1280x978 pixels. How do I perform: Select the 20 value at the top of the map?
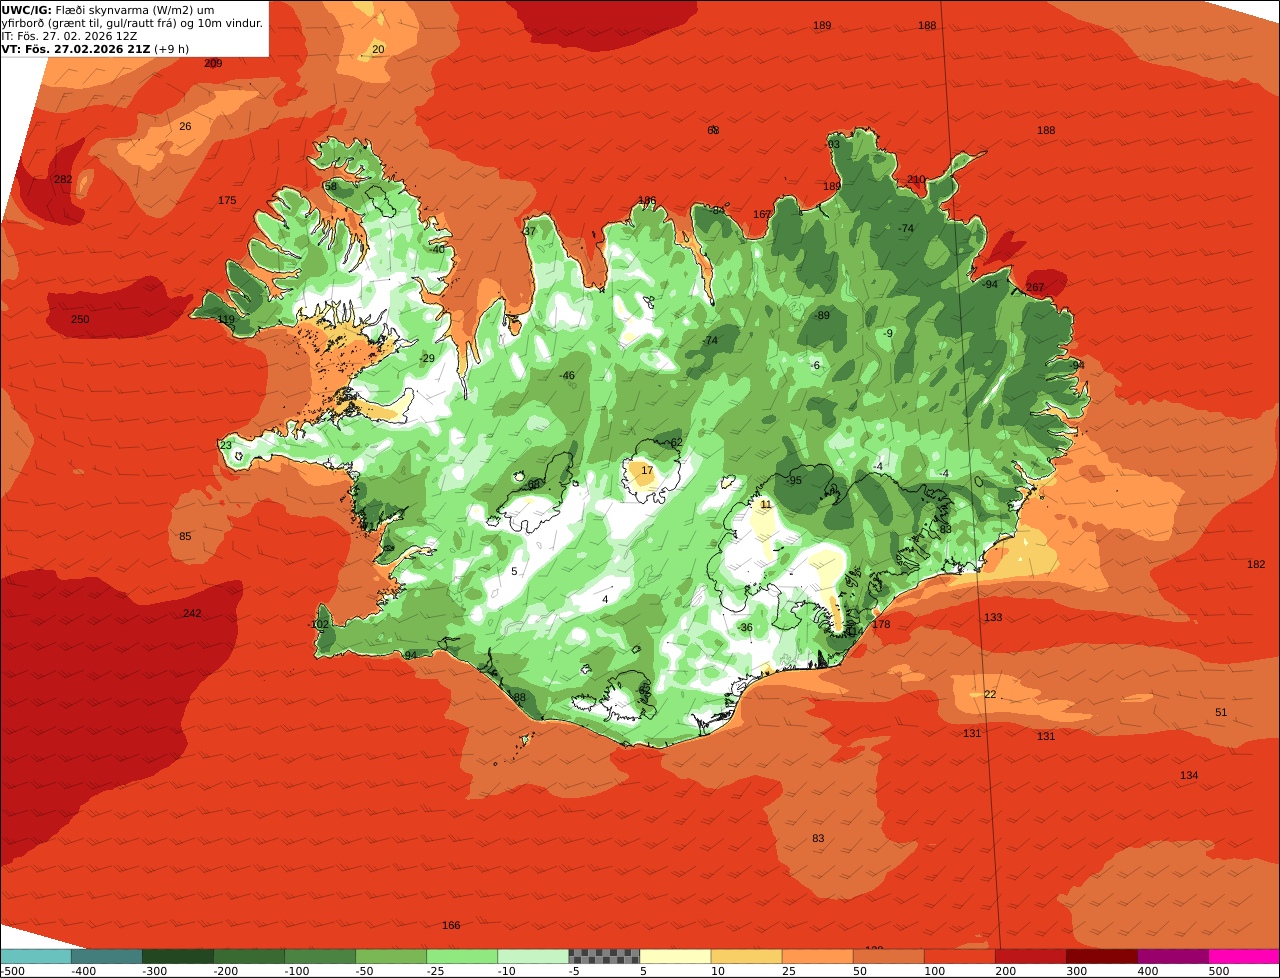(x=378, y=49)
